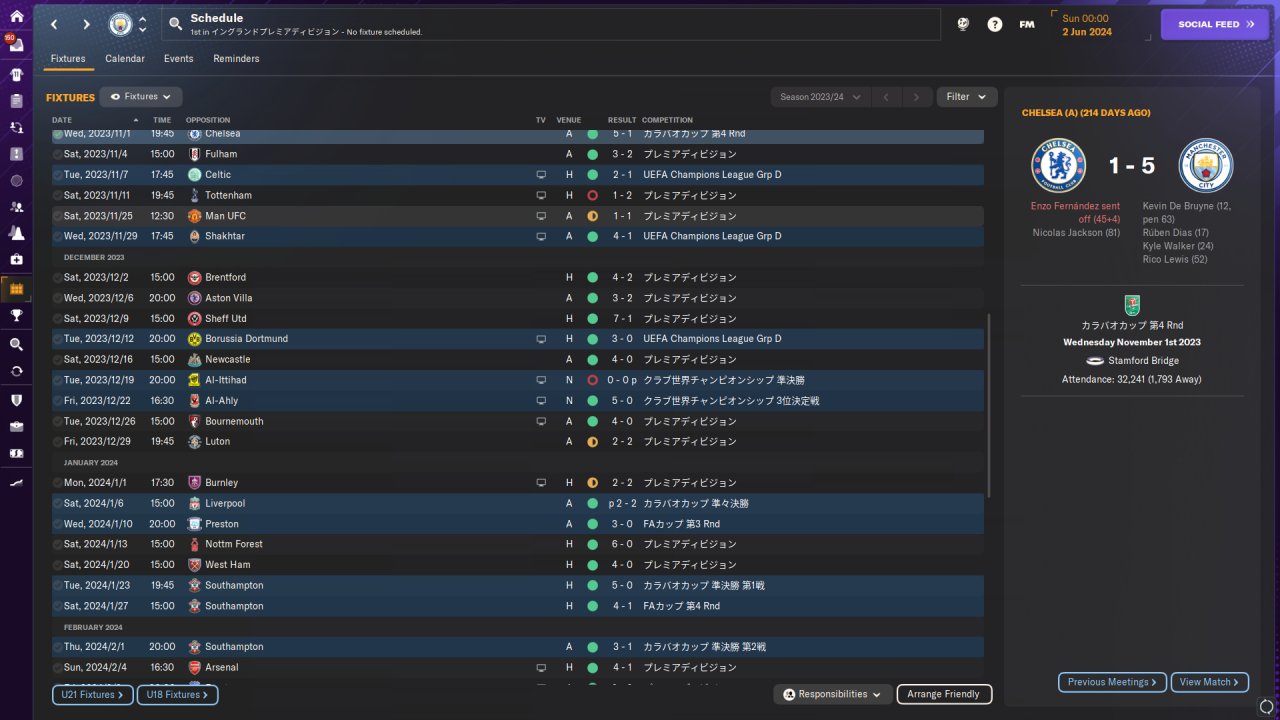Click the Opposition column header
1280x720 pixels.
[x=208, y=120]
